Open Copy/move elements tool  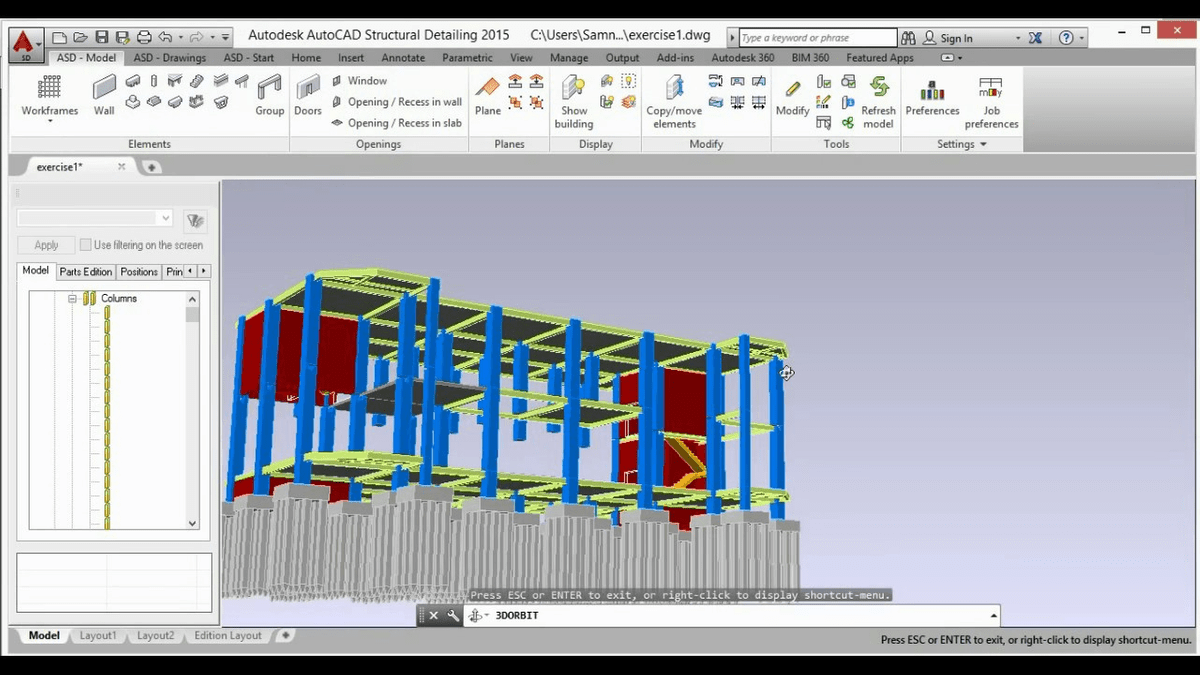(x=674, y=102)
